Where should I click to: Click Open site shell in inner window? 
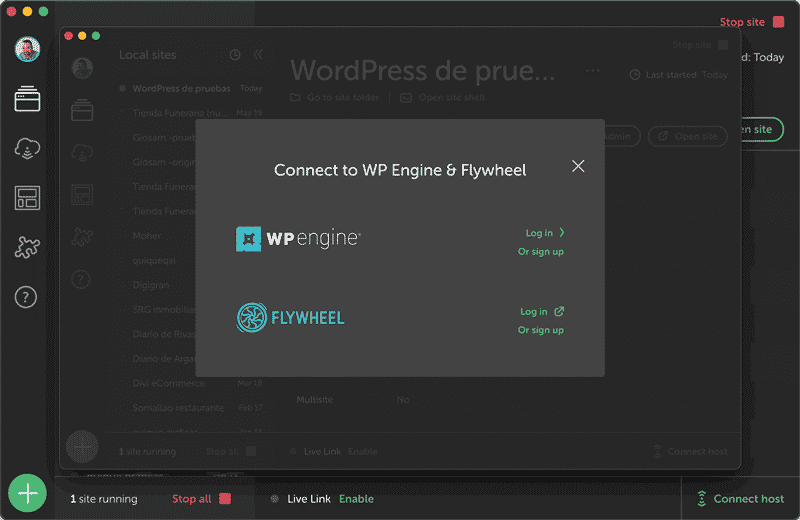[x=442, y=97]
